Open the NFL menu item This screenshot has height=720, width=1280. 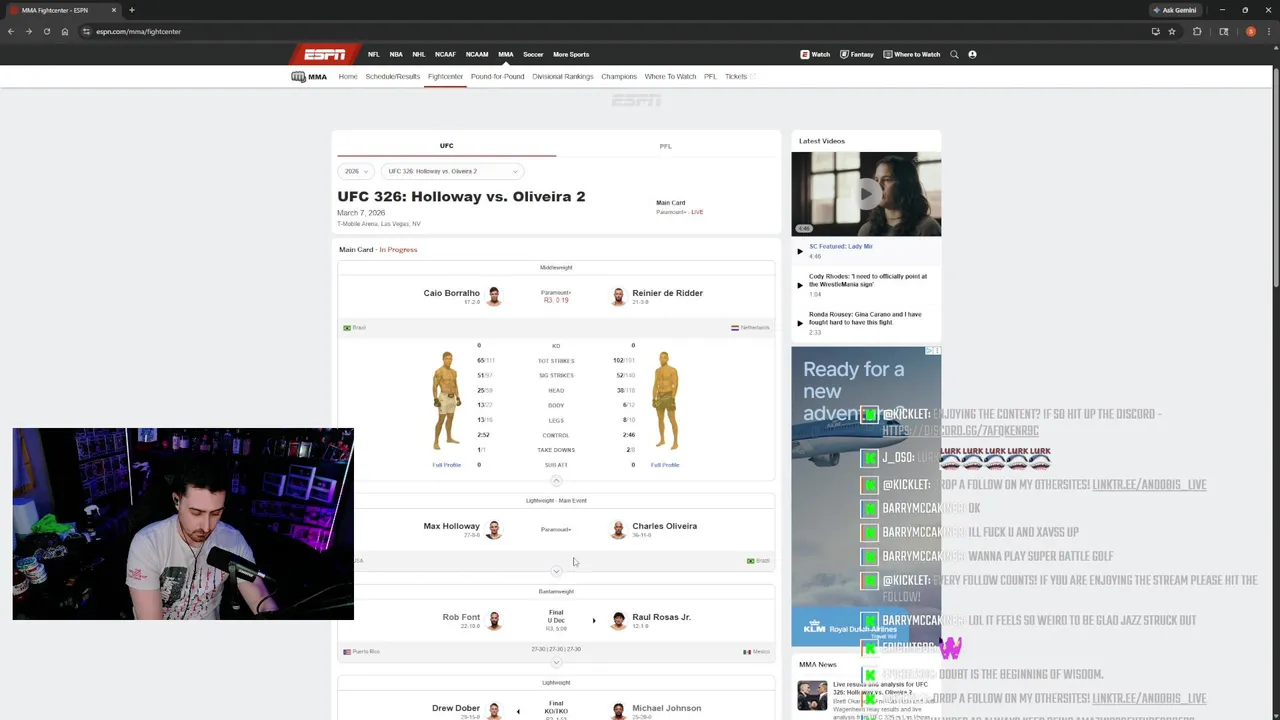(x=373, y=54)
